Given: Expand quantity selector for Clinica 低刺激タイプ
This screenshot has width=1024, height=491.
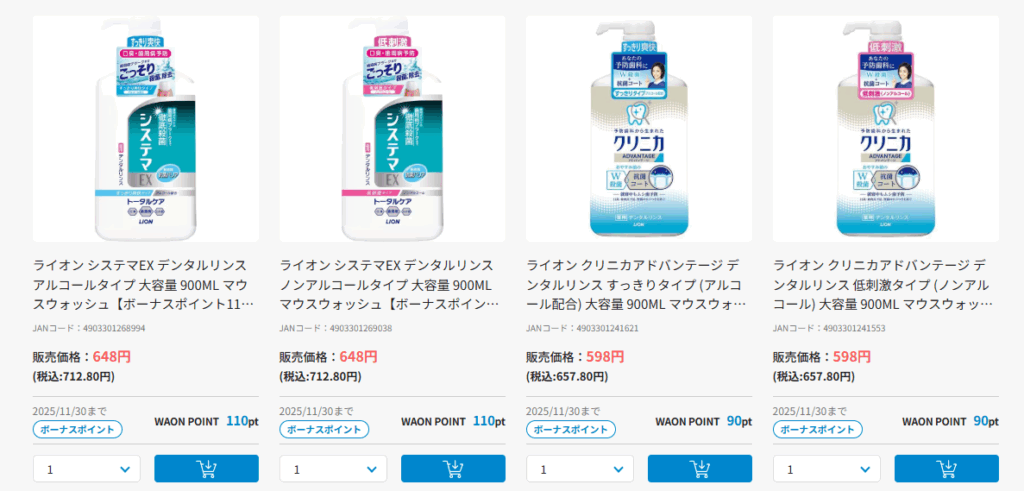Looking at the screenshot, I should (x=827, y=469).
